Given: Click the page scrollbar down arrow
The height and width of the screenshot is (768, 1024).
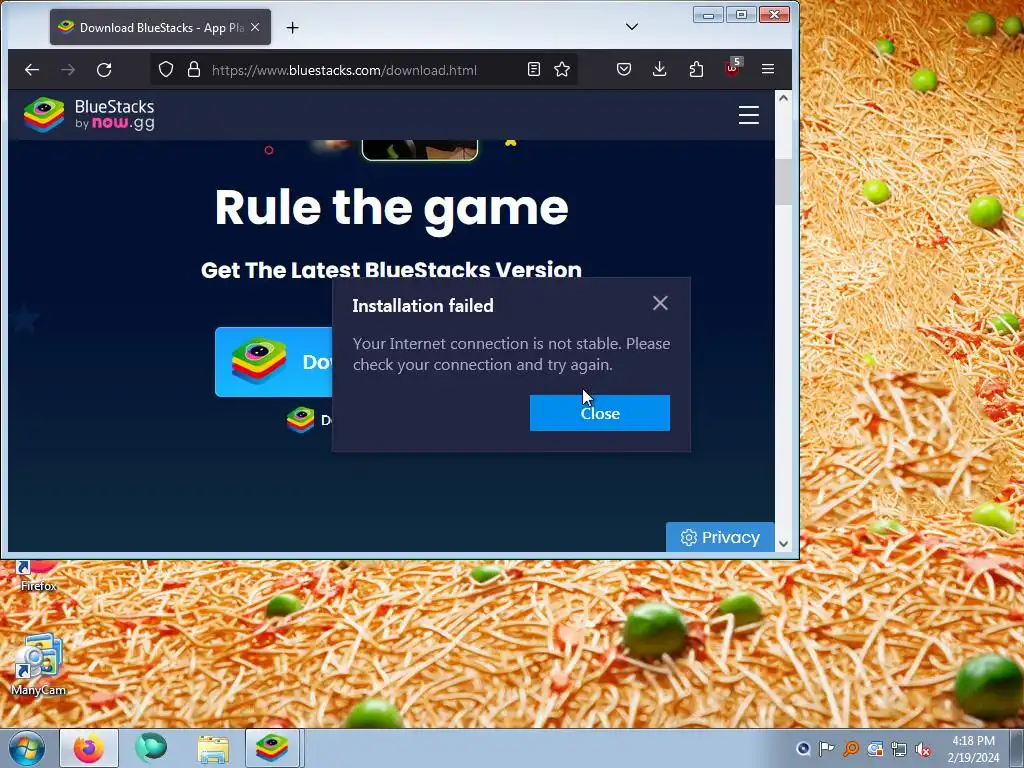Looking at the screenshot, I should 784,543.
